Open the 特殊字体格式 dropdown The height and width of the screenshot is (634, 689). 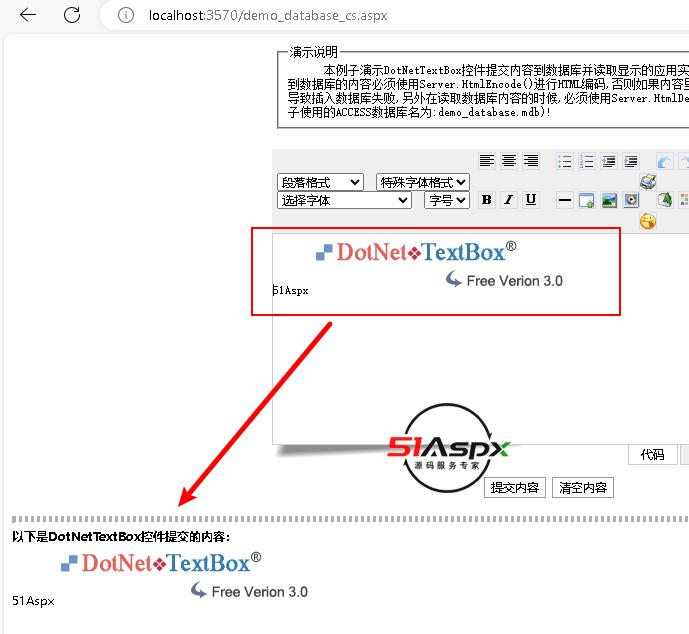coord(423,182)
